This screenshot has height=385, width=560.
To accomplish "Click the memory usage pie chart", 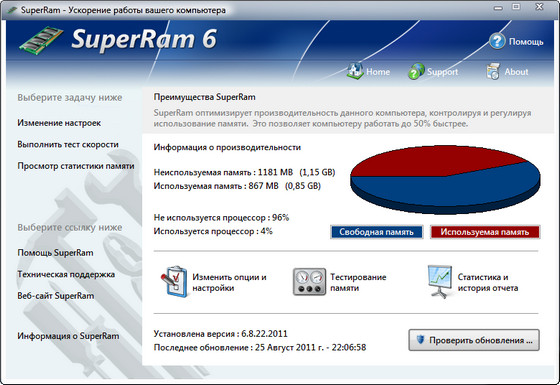I will point(445,179).
